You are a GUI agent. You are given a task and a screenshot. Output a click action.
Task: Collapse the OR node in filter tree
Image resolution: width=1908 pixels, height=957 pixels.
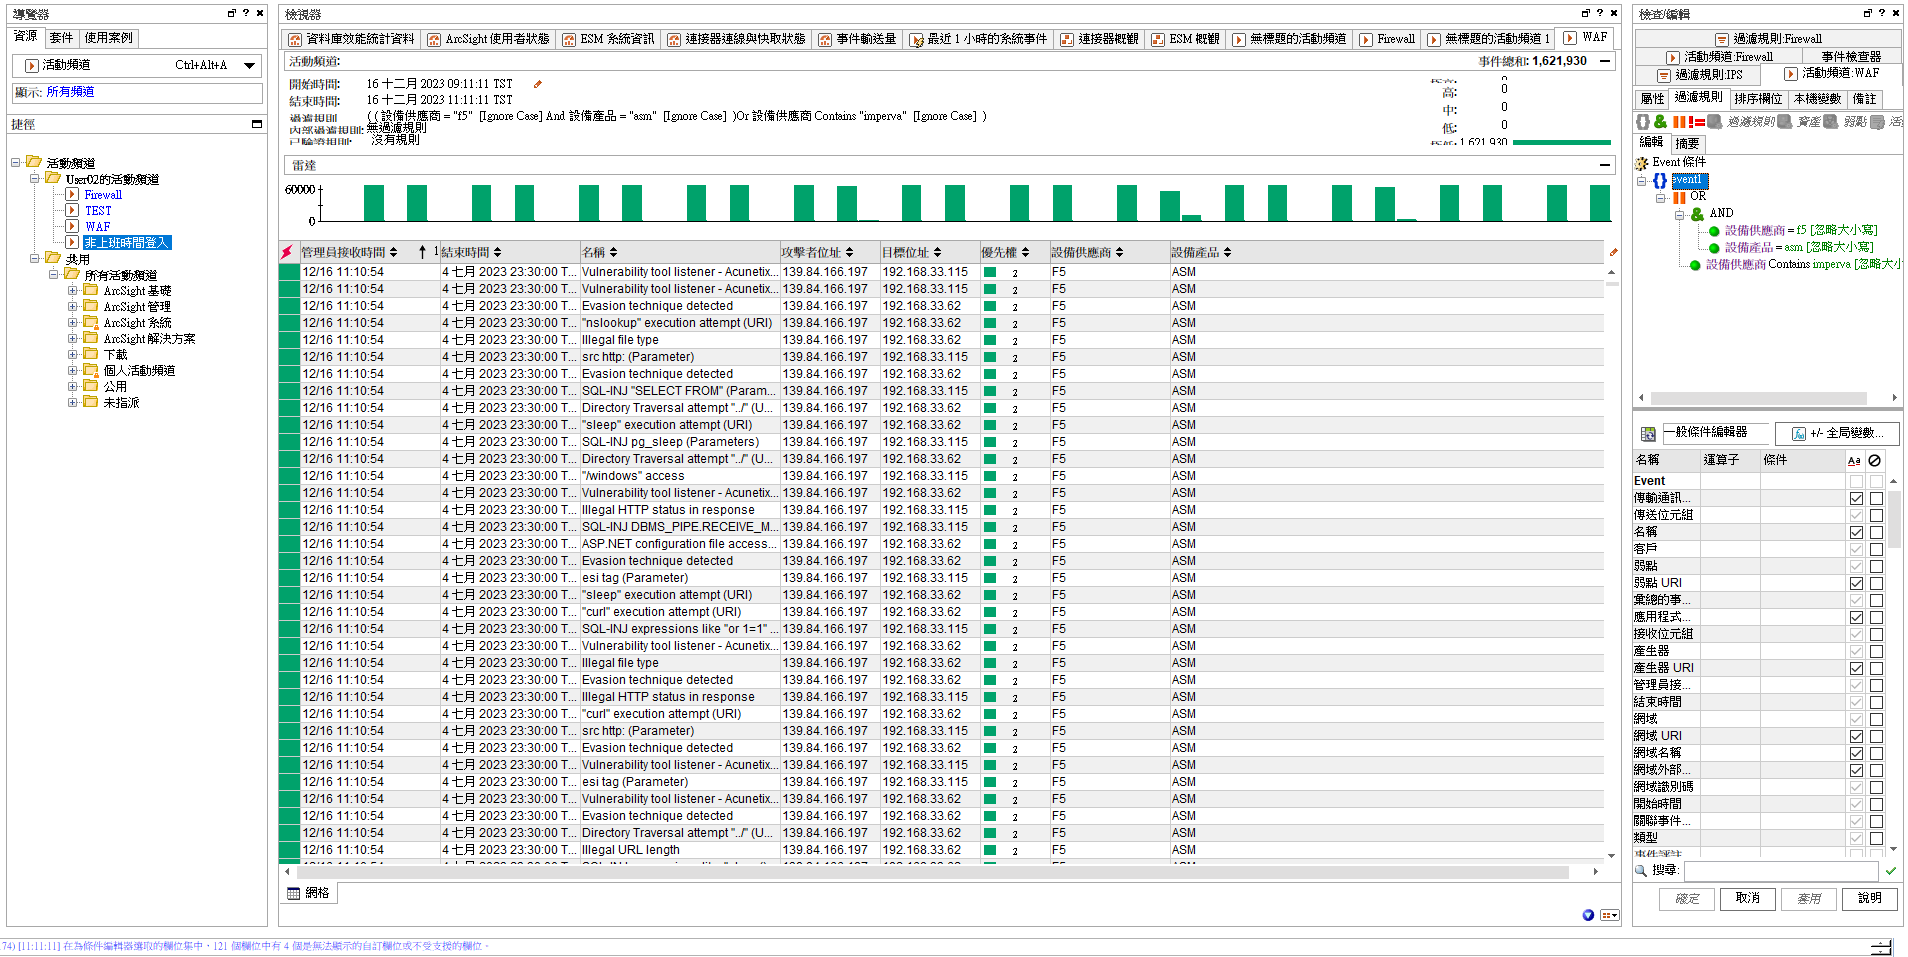(1661, 197)
